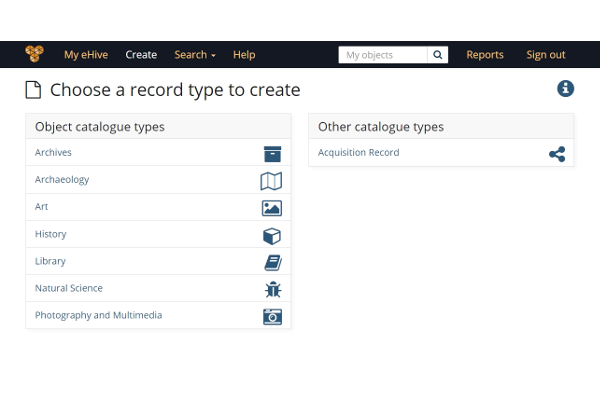Open the page info help icon
The width and height of the screenshot is (600, 400).
[566, 89]
